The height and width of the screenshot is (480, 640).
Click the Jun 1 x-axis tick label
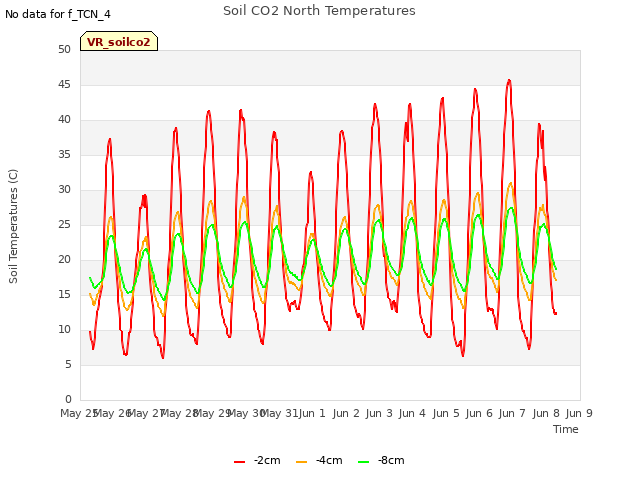pos(312,413)
